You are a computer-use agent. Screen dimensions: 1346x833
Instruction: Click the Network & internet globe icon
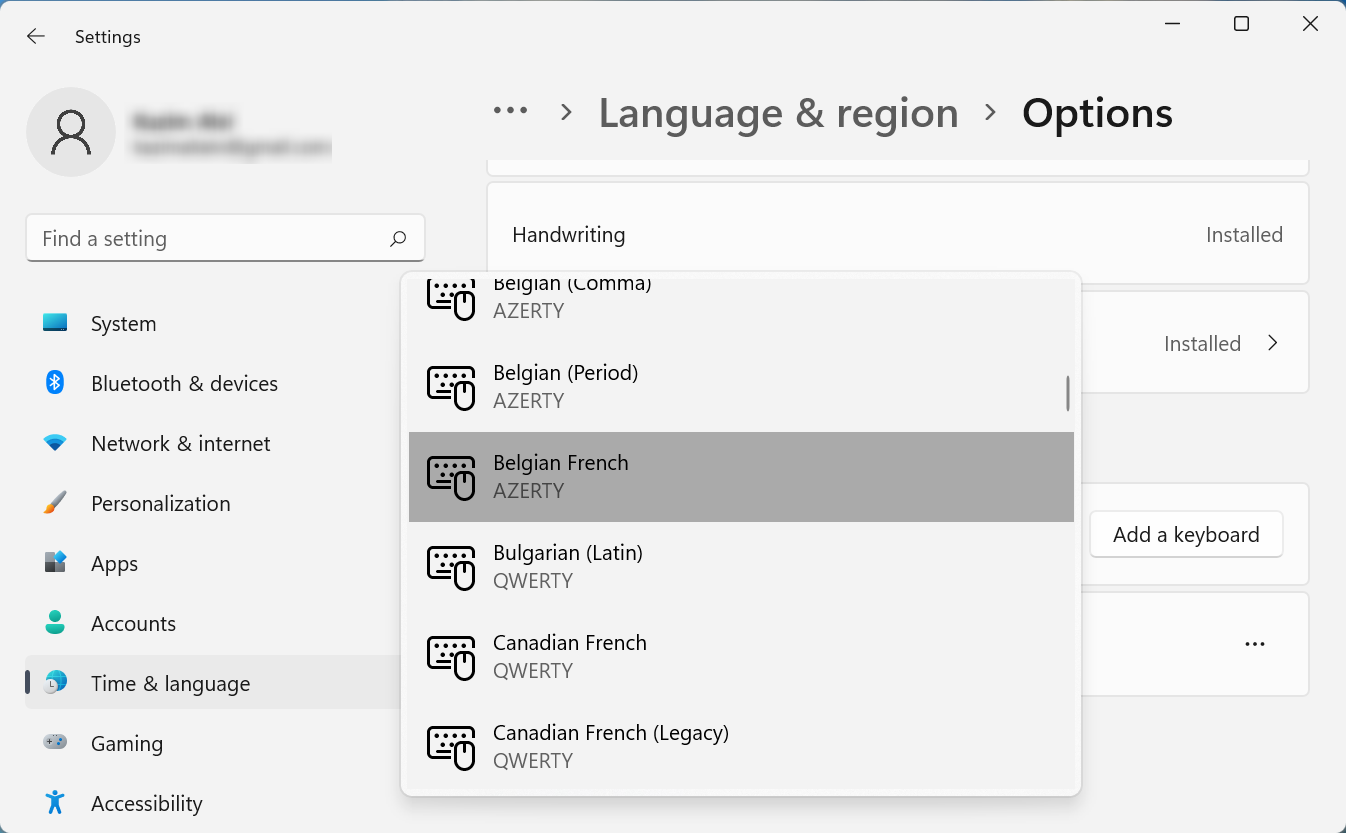54,443
